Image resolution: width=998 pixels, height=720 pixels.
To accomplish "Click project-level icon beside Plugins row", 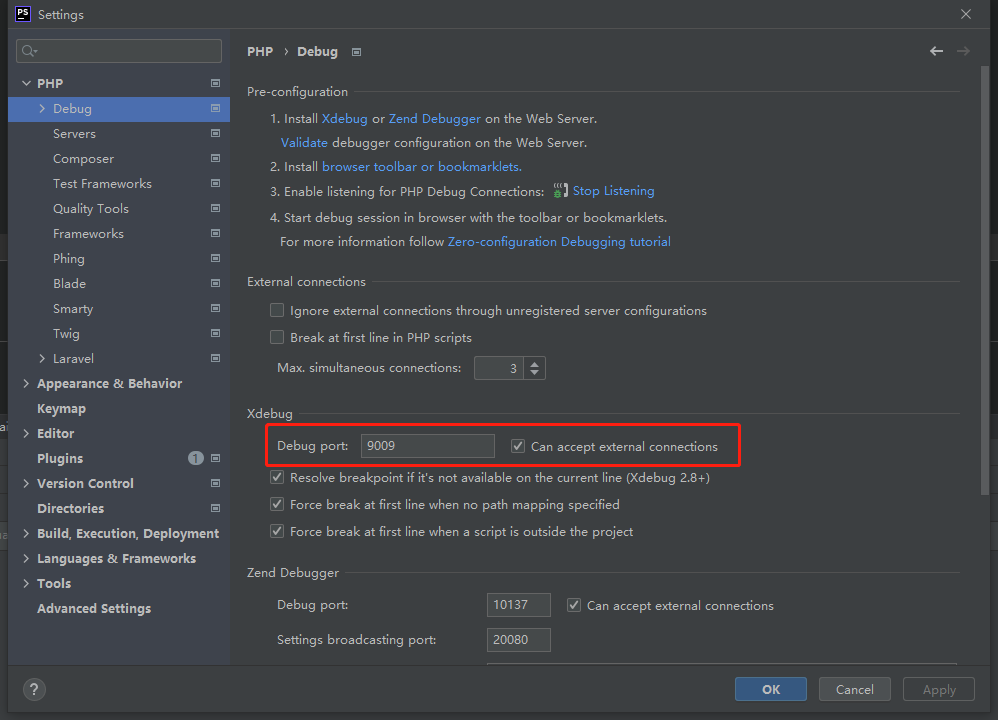I will tap(215, 458).
